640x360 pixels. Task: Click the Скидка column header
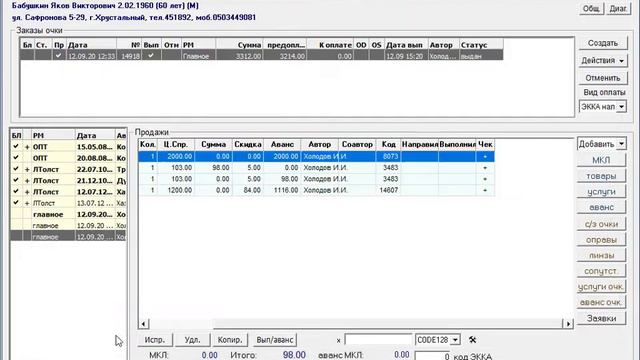(248, 144)
